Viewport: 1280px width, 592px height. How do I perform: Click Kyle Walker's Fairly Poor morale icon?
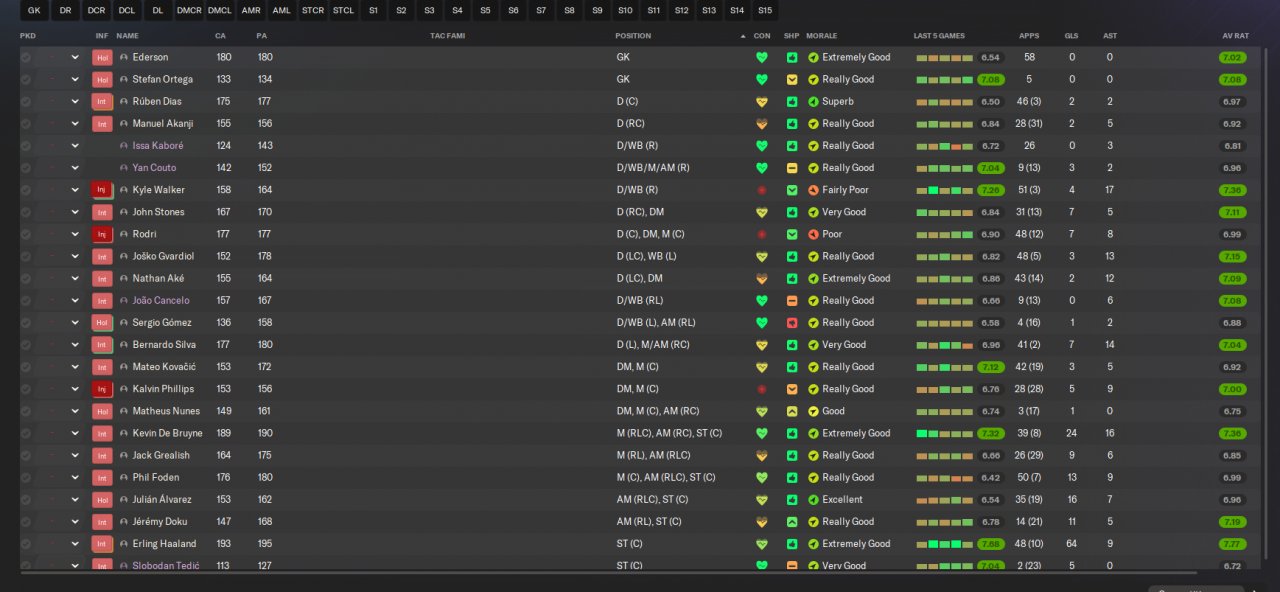pos(813,190)
